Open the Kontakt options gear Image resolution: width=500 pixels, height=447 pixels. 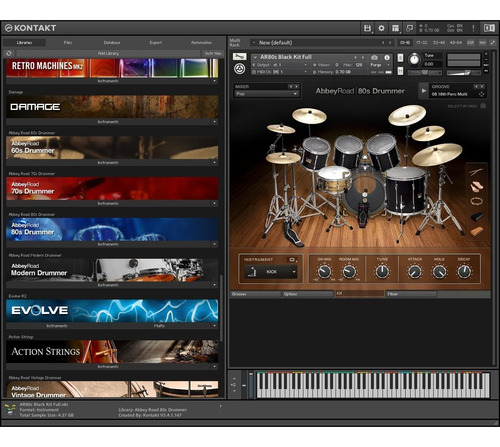[x=381, y=28]
